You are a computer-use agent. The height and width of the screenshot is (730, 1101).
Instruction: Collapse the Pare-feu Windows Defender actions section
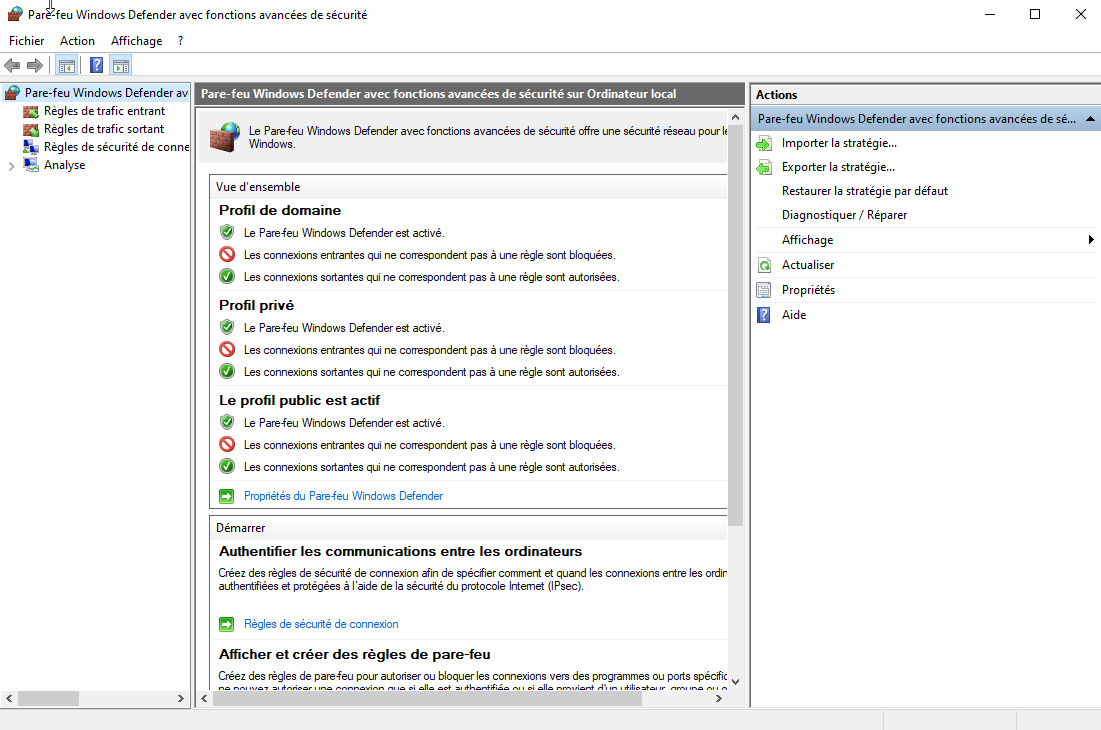(x=1090, y=119)
